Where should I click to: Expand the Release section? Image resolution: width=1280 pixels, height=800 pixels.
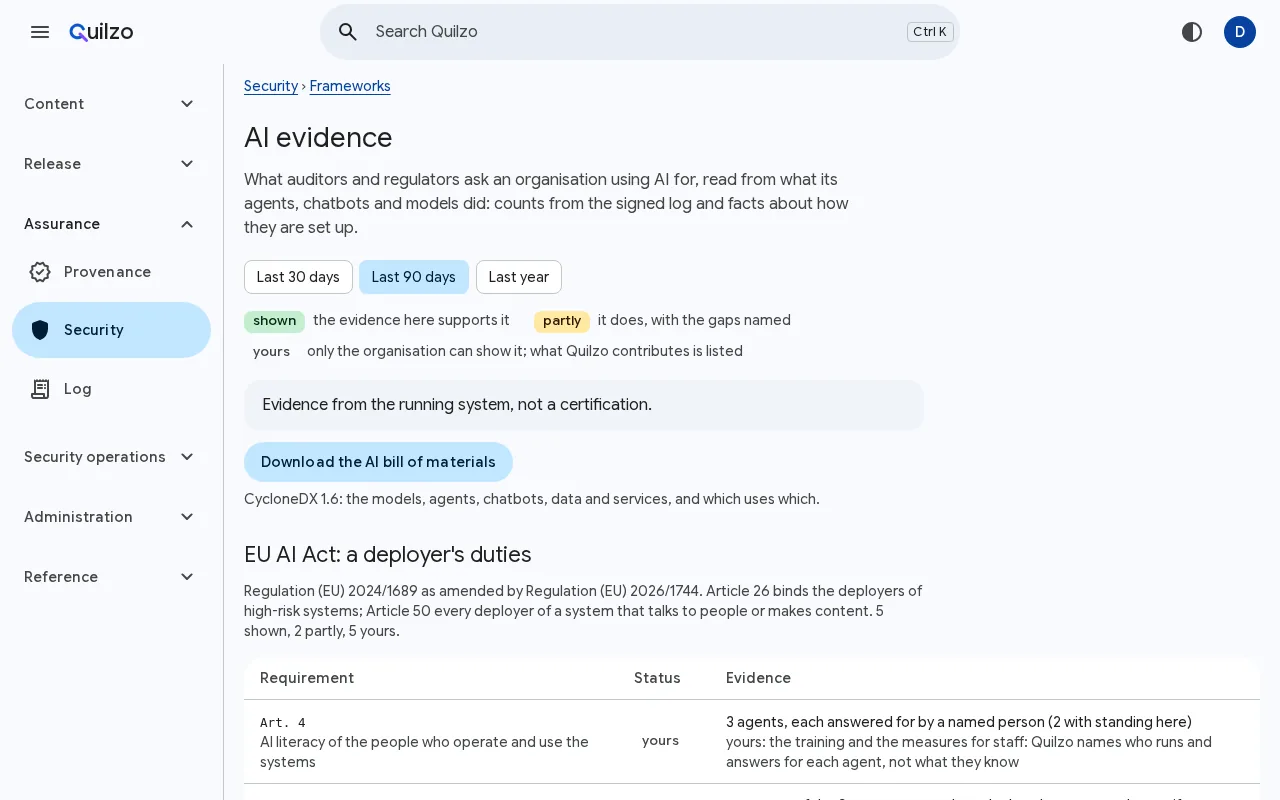[111, 164]
